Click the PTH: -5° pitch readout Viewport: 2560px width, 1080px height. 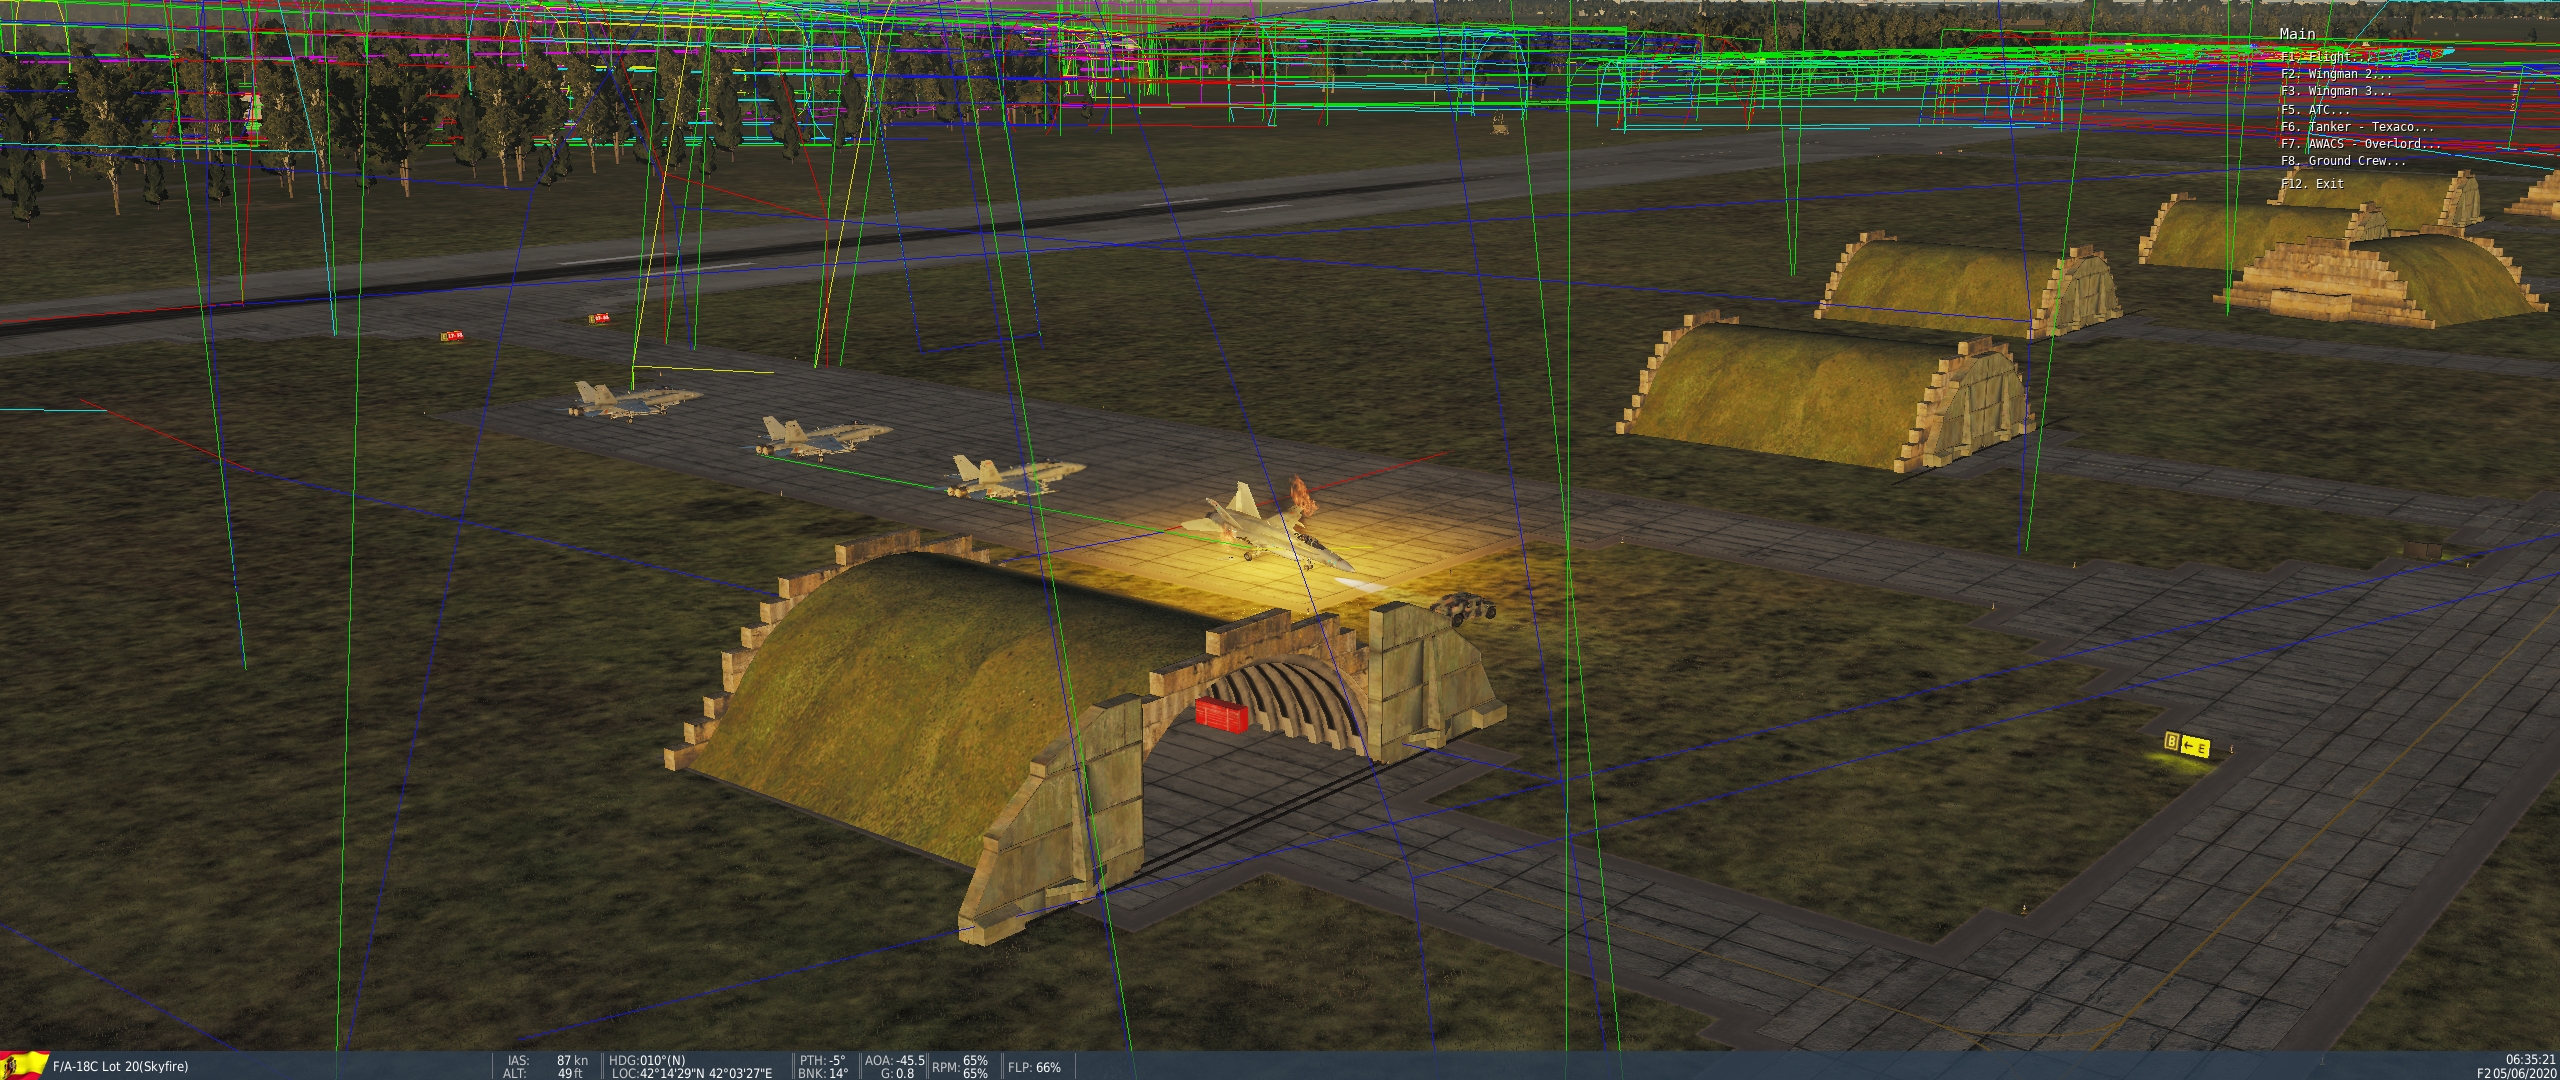point(823,1061)
